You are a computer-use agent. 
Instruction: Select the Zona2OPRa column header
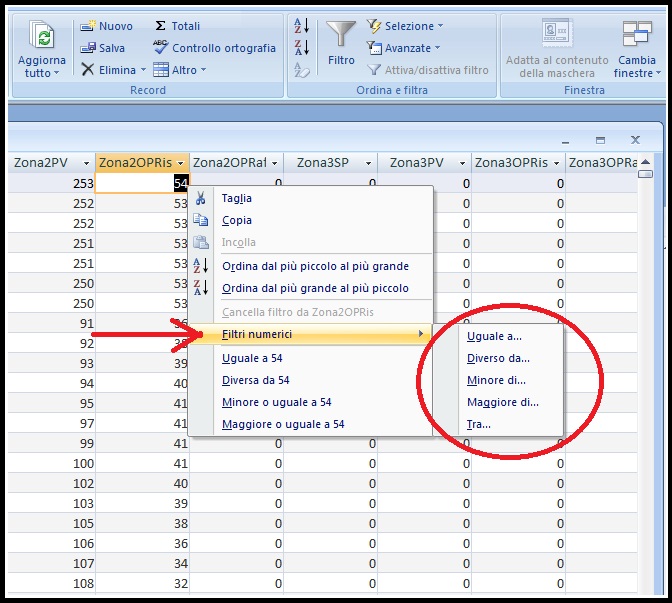236,163
